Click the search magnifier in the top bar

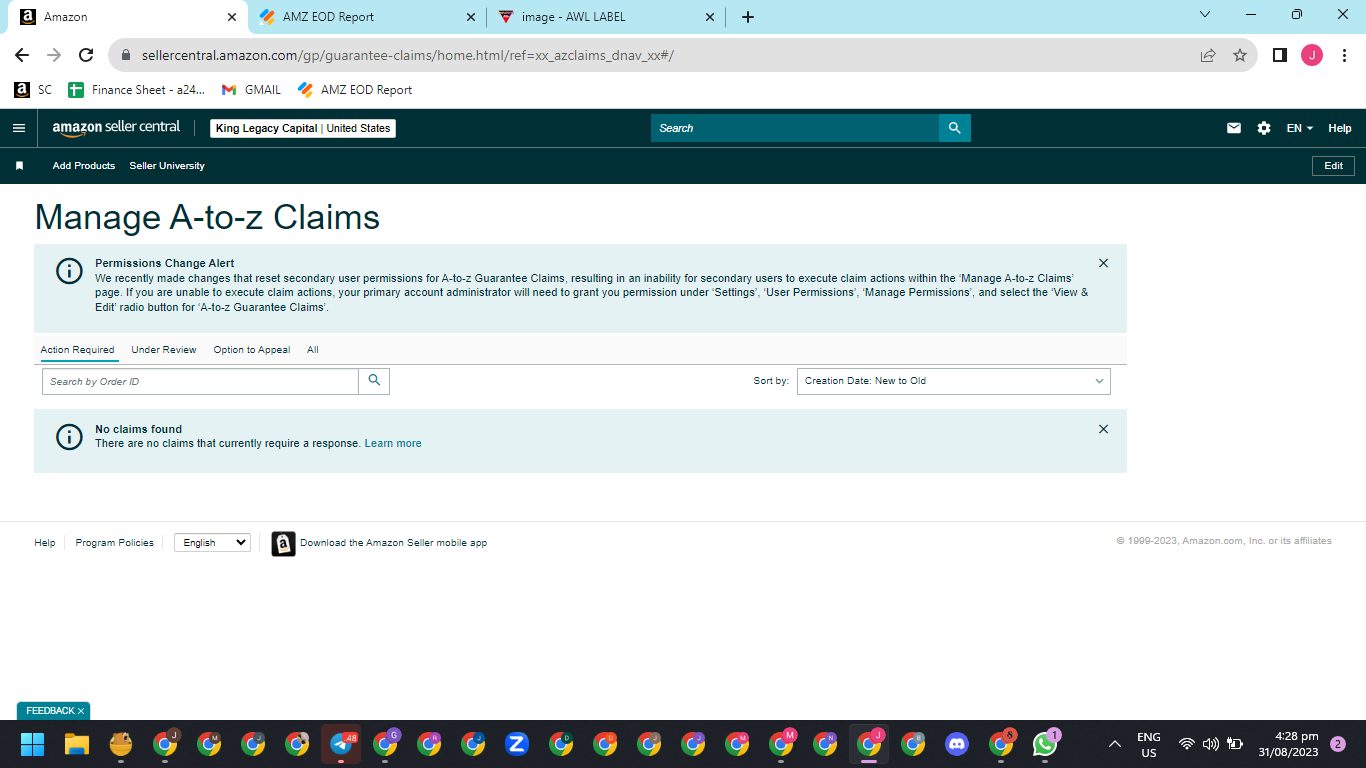click(954, 128)
